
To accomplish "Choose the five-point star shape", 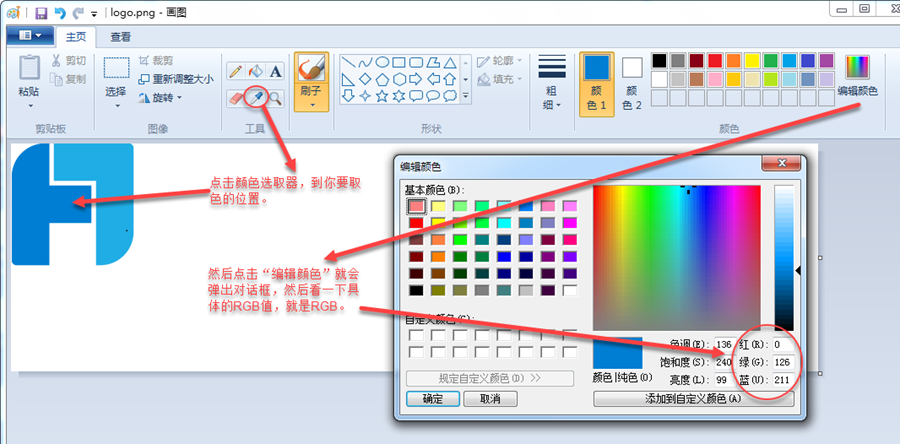I will [382, 96].
